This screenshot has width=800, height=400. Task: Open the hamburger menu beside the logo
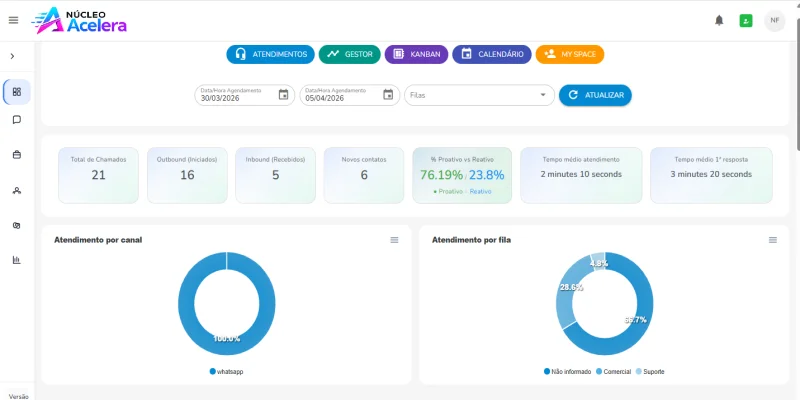(x=13, y=20)
